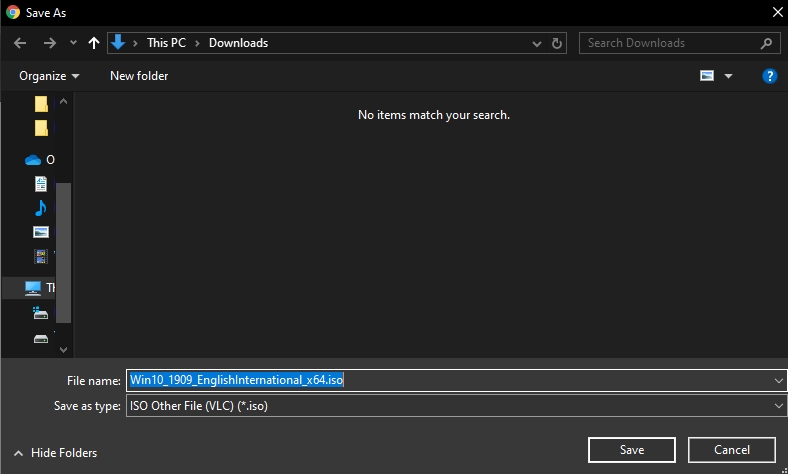Select Downloads in the address path
This screenshot has width=788, height=474.
[239, 43]
